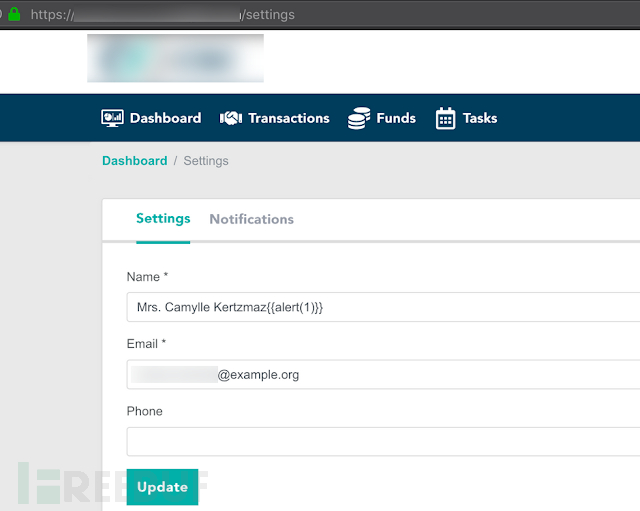
Task: Focus the Name input field
Action: click(383, 307)
